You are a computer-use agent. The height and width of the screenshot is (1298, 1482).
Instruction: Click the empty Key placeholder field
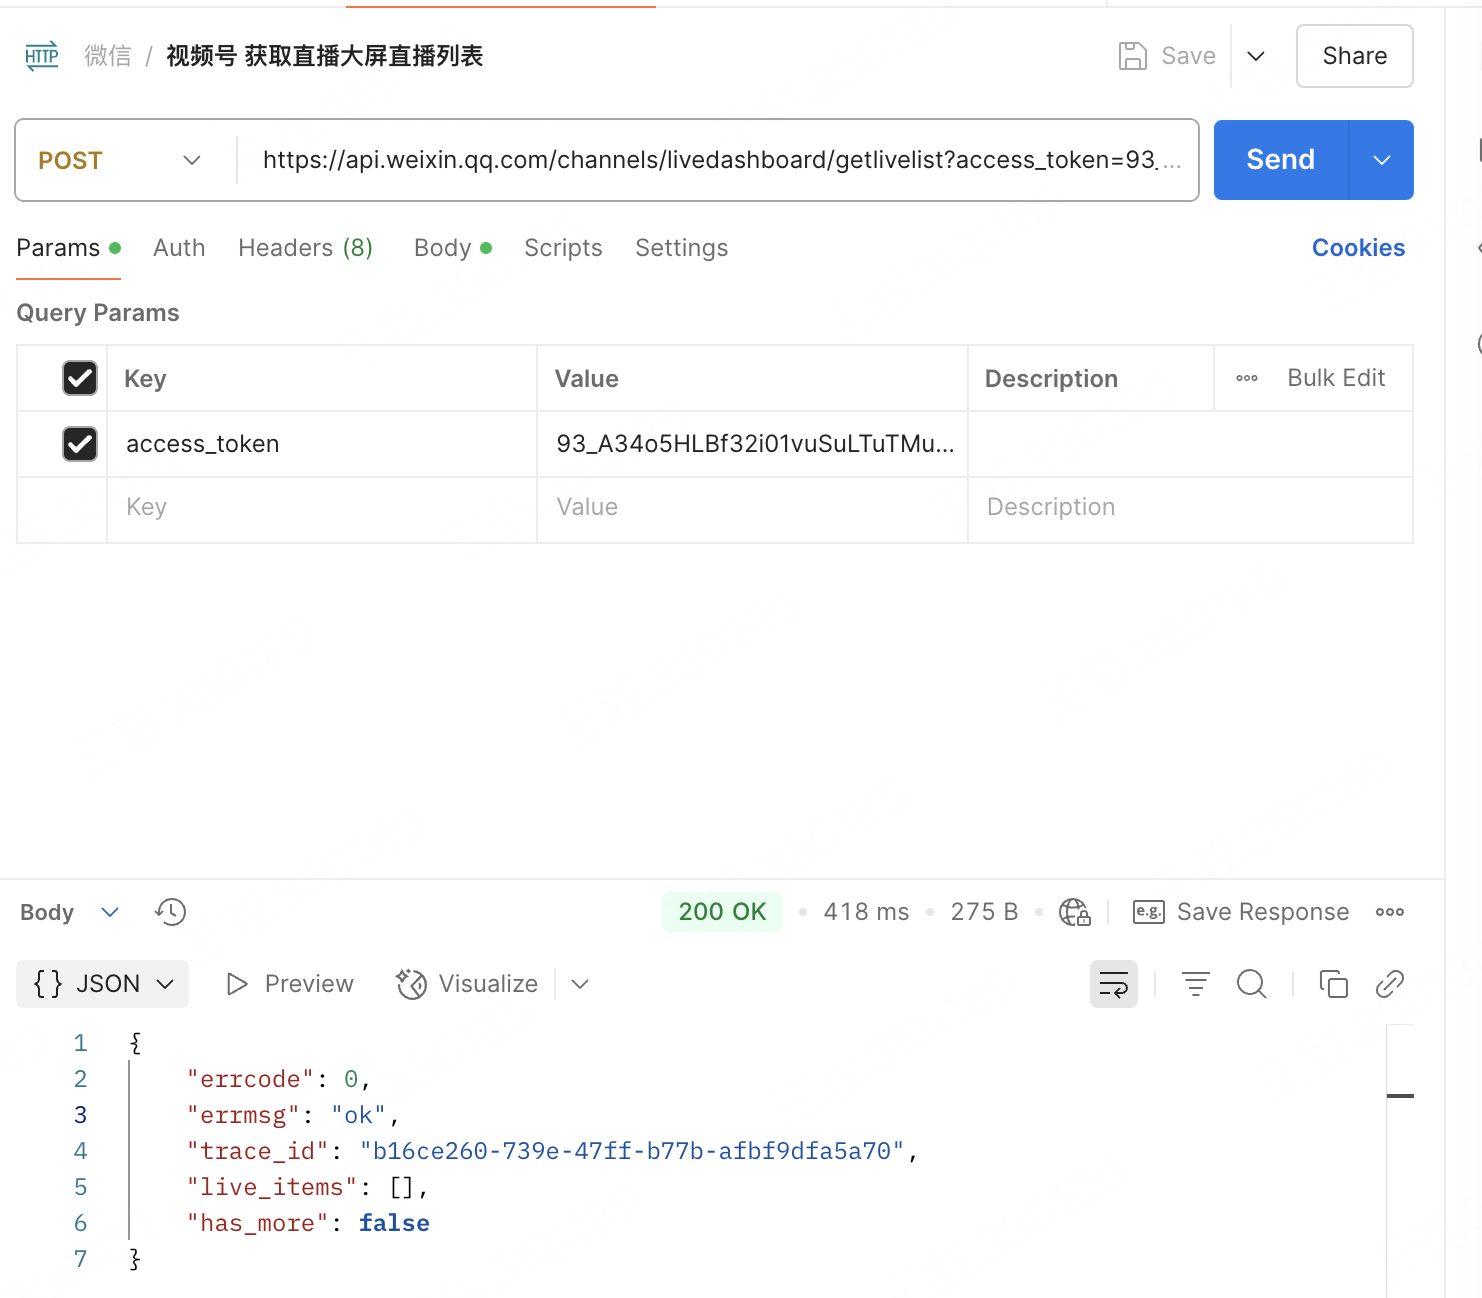click(322, 508)
